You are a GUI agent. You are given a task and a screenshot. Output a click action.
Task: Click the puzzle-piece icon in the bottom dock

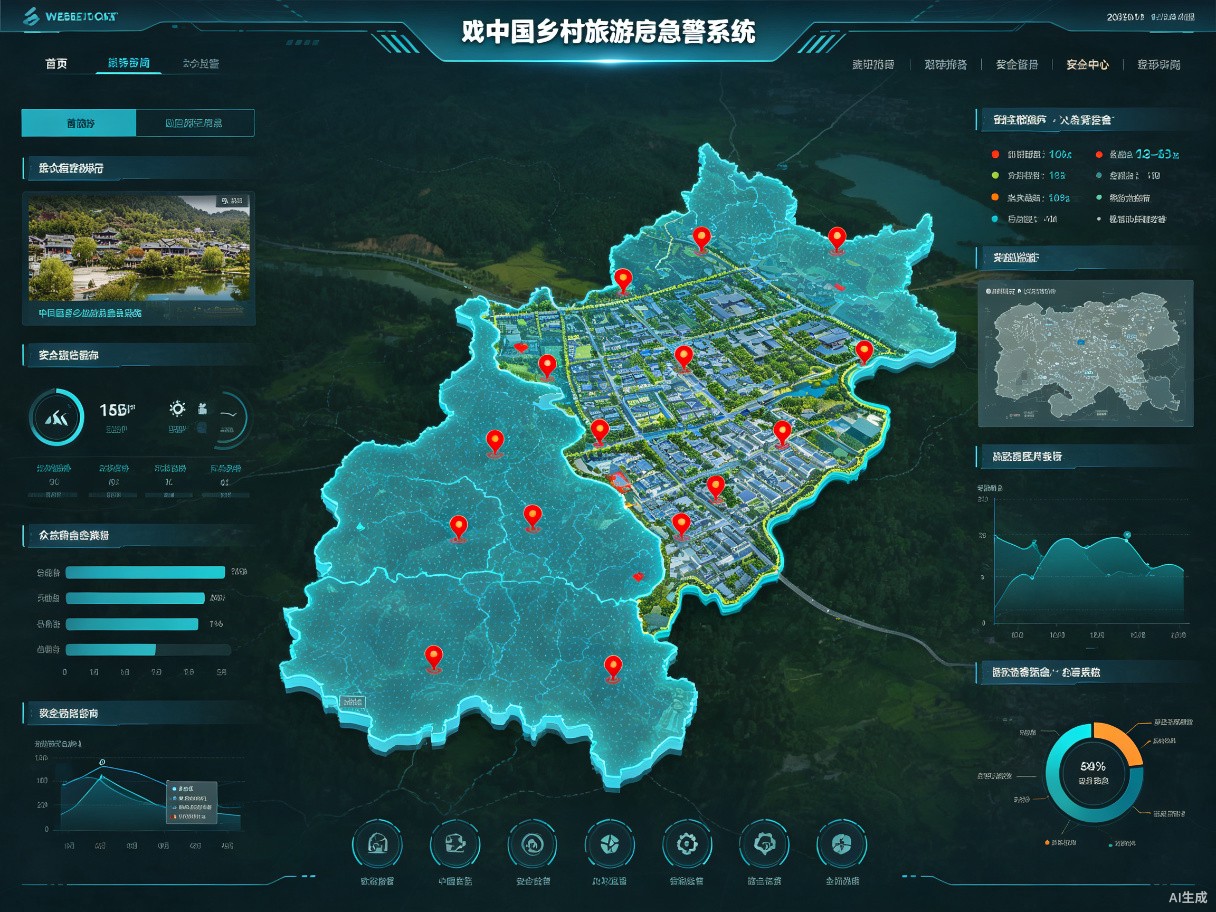[454, 846]
